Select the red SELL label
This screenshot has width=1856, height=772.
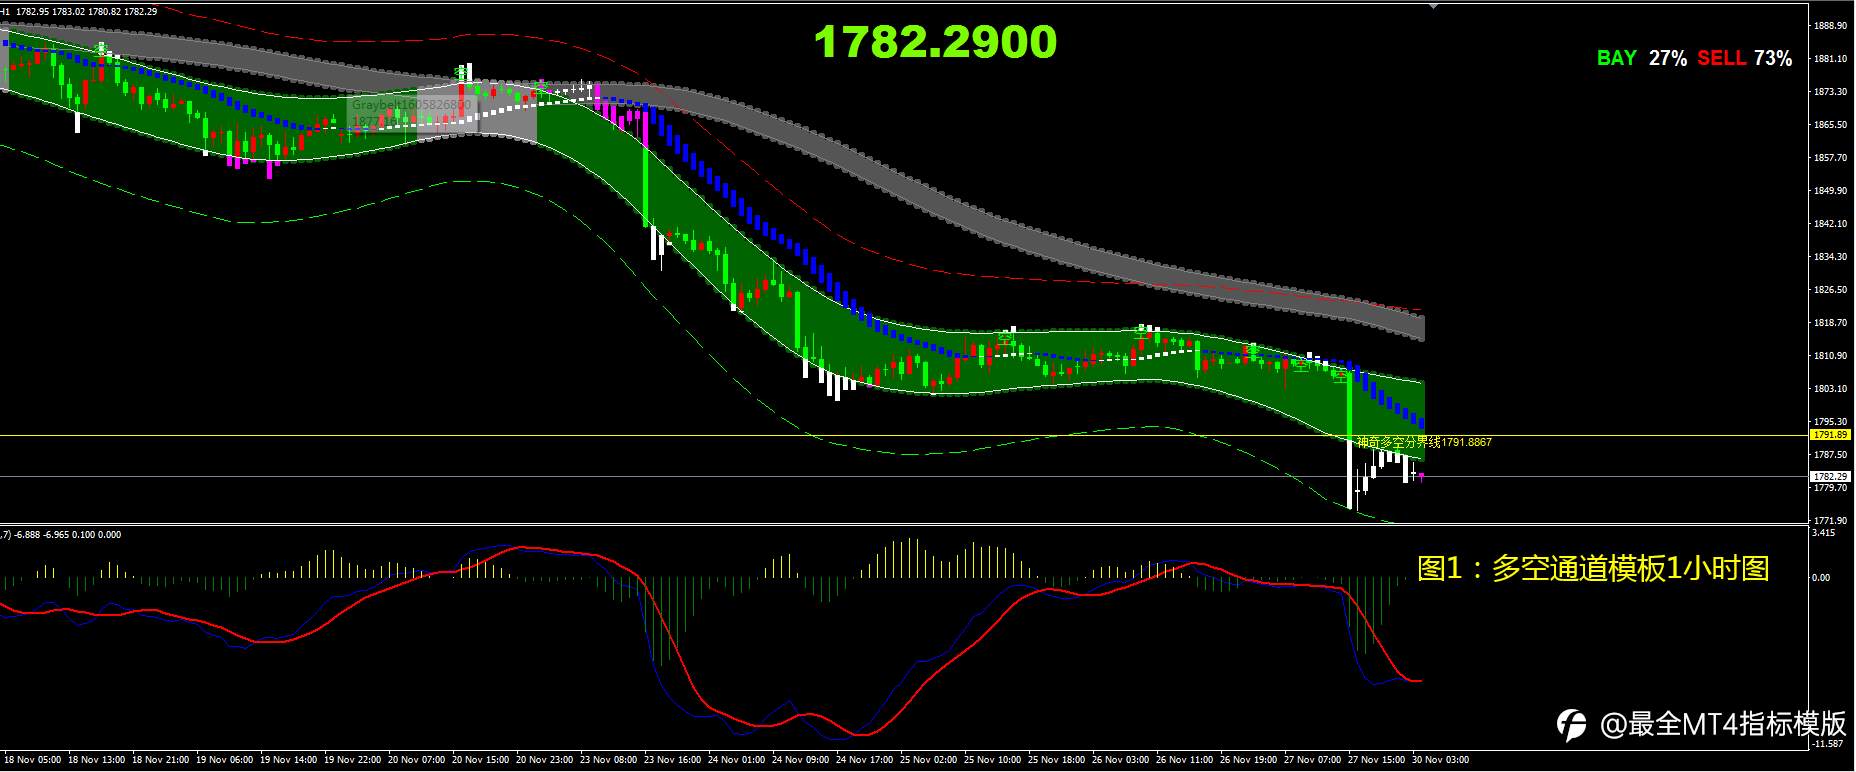pos(1721,58)
